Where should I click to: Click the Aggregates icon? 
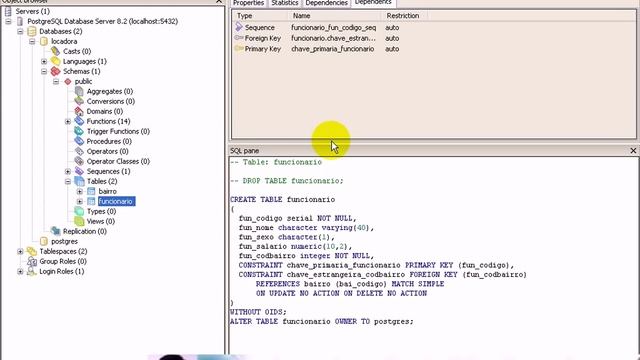[79, 91]
